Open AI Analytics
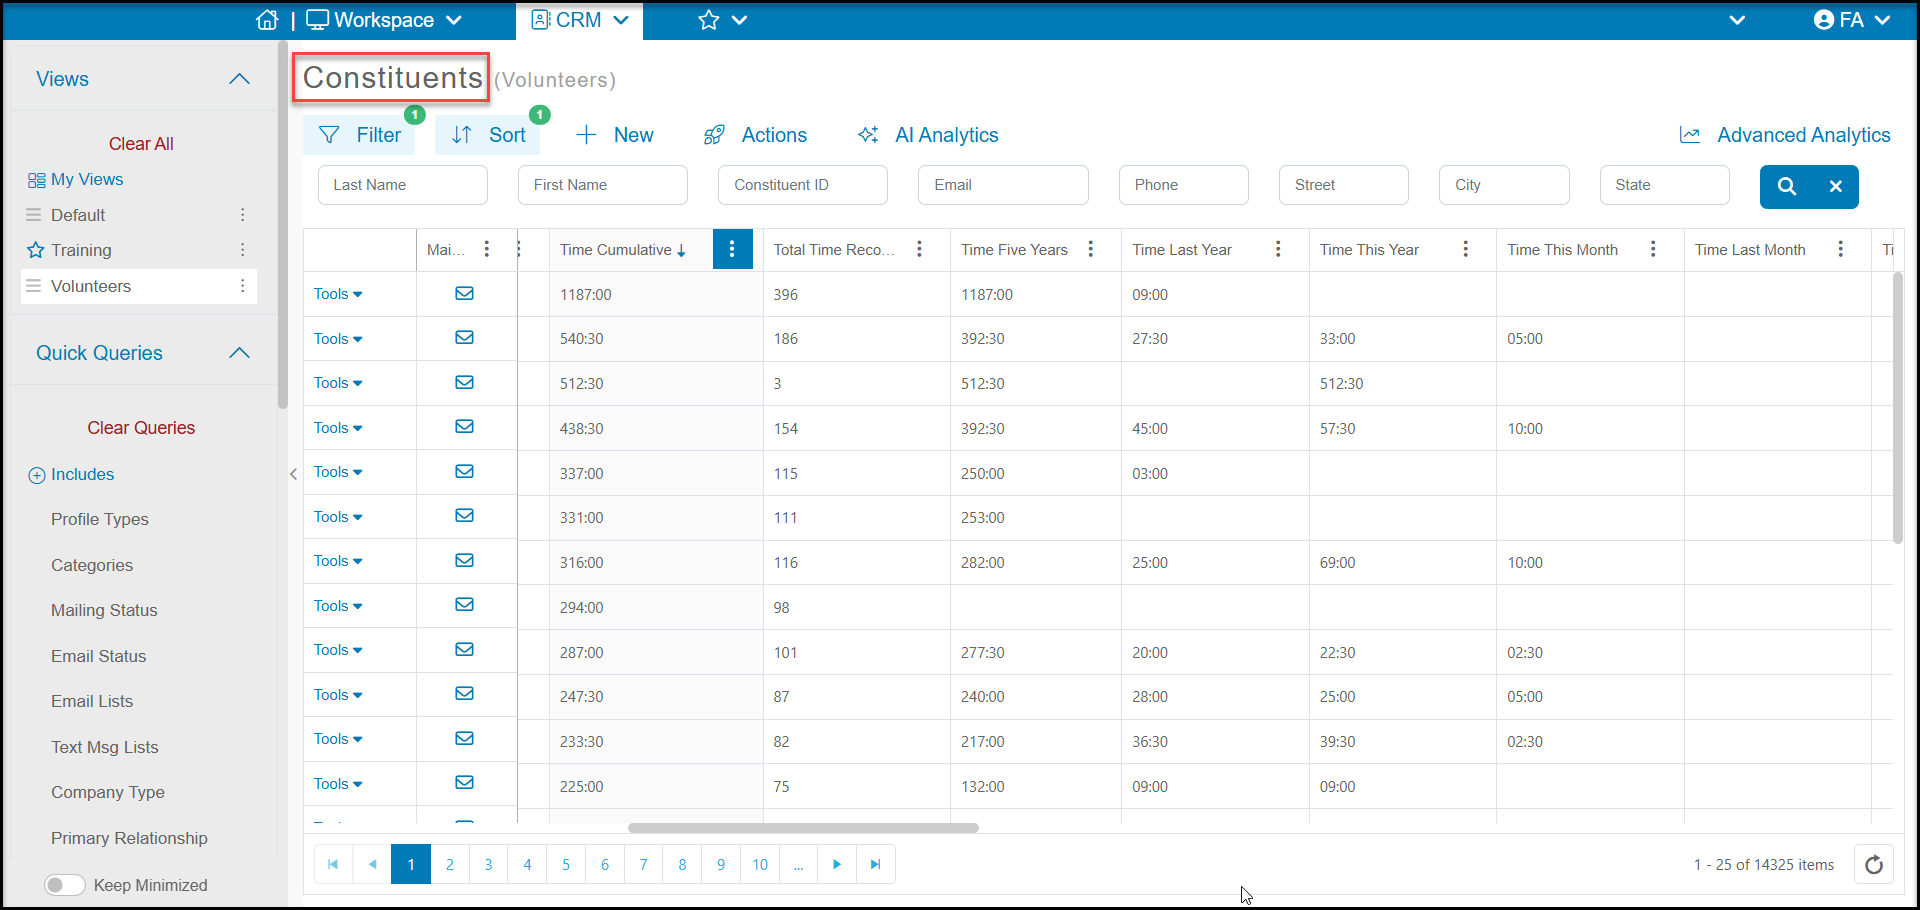Viewport: 1920px width, 910px height. pos(928,135)
